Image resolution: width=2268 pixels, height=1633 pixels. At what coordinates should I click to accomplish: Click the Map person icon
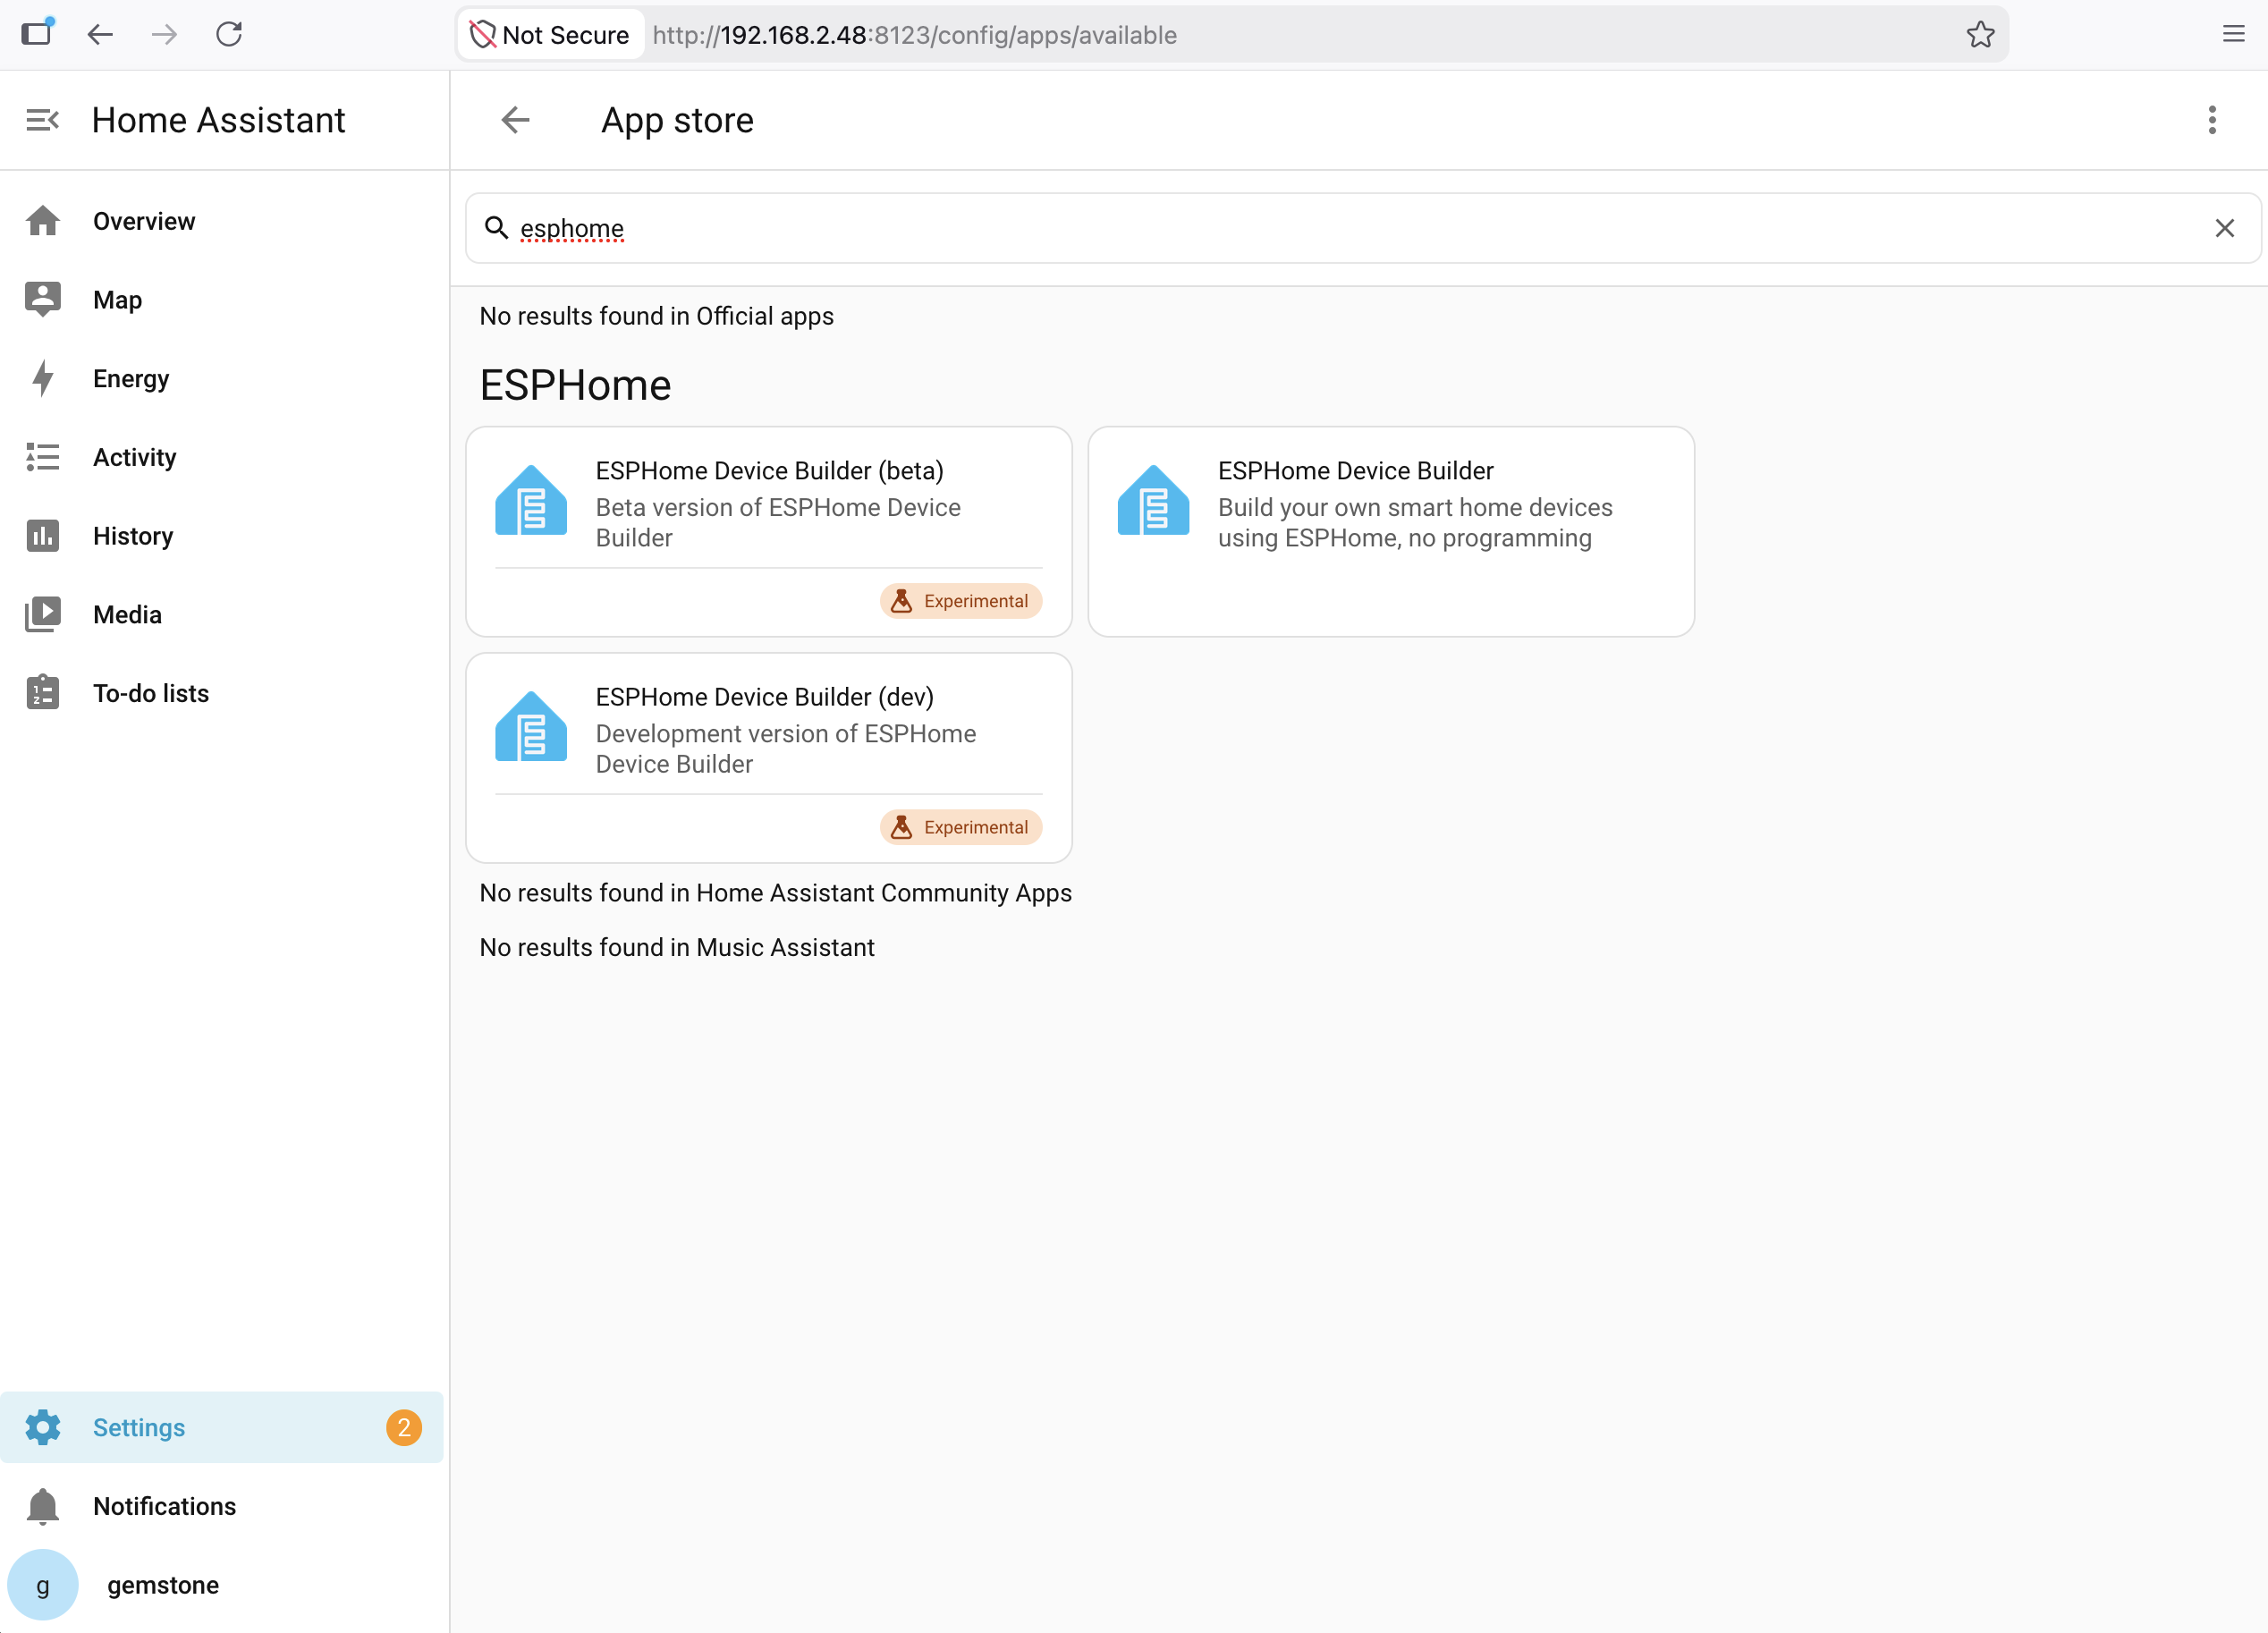(x=43, y=300)
